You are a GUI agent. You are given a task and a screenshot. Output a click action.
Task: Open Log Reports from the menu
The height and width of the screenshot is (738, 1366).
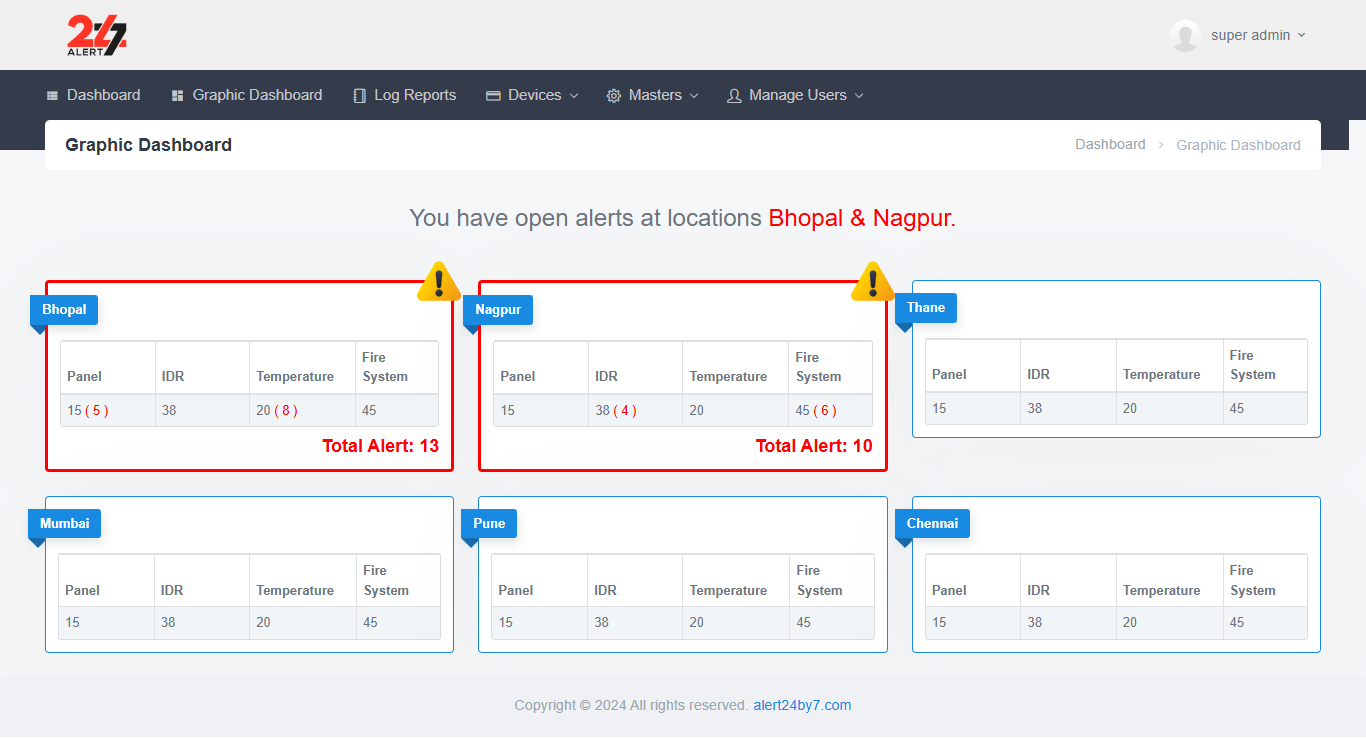point(416,95)
